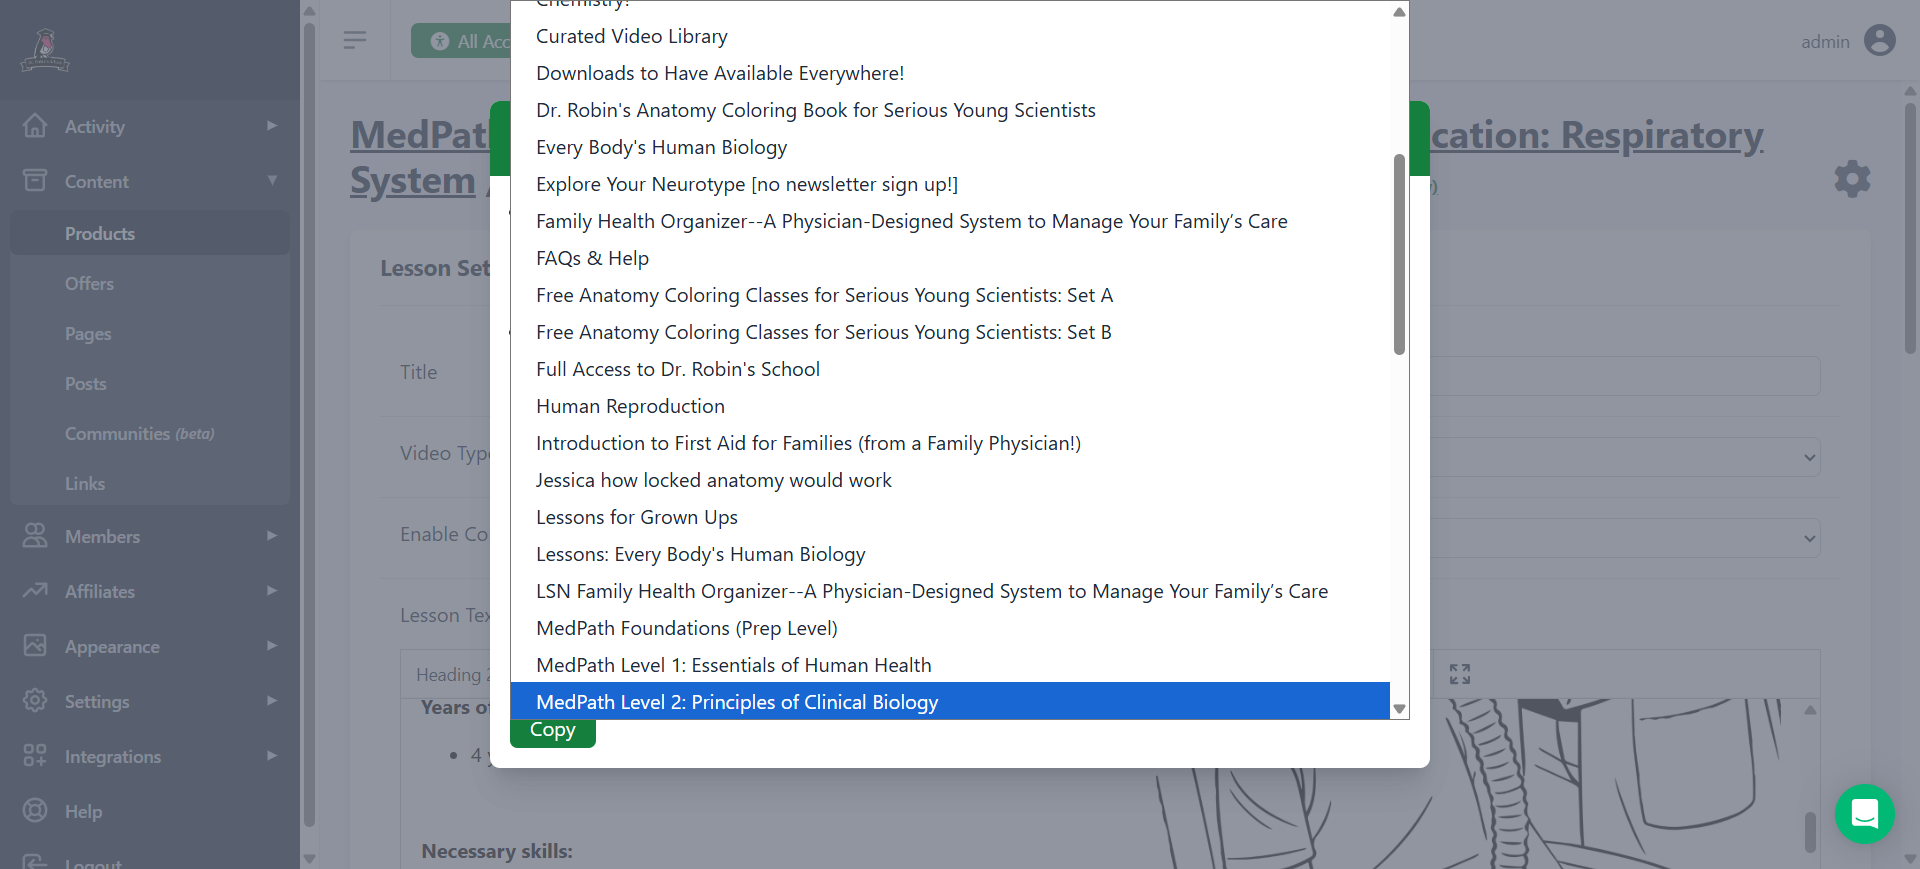Open the Offers page link in sidebar

(x=89, y=284)
